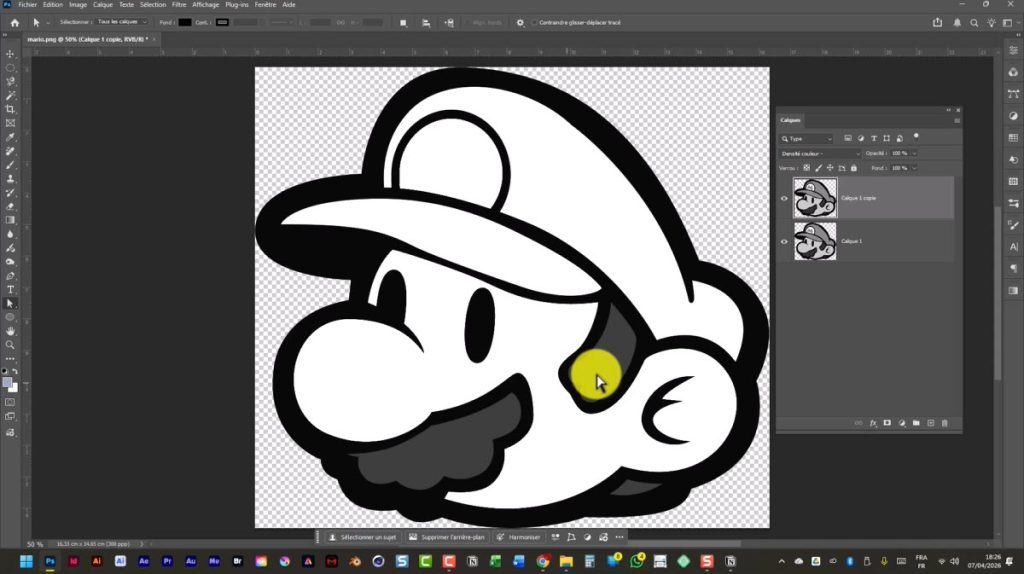Create a new group with folder icon
Image resolution: width=1024 pixels, height=574 pixels.
[916, 423]
